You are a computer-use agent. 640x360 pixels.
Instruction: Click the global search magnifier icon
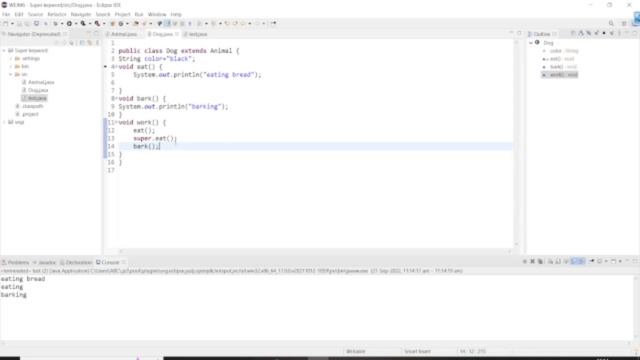point(611,24)
